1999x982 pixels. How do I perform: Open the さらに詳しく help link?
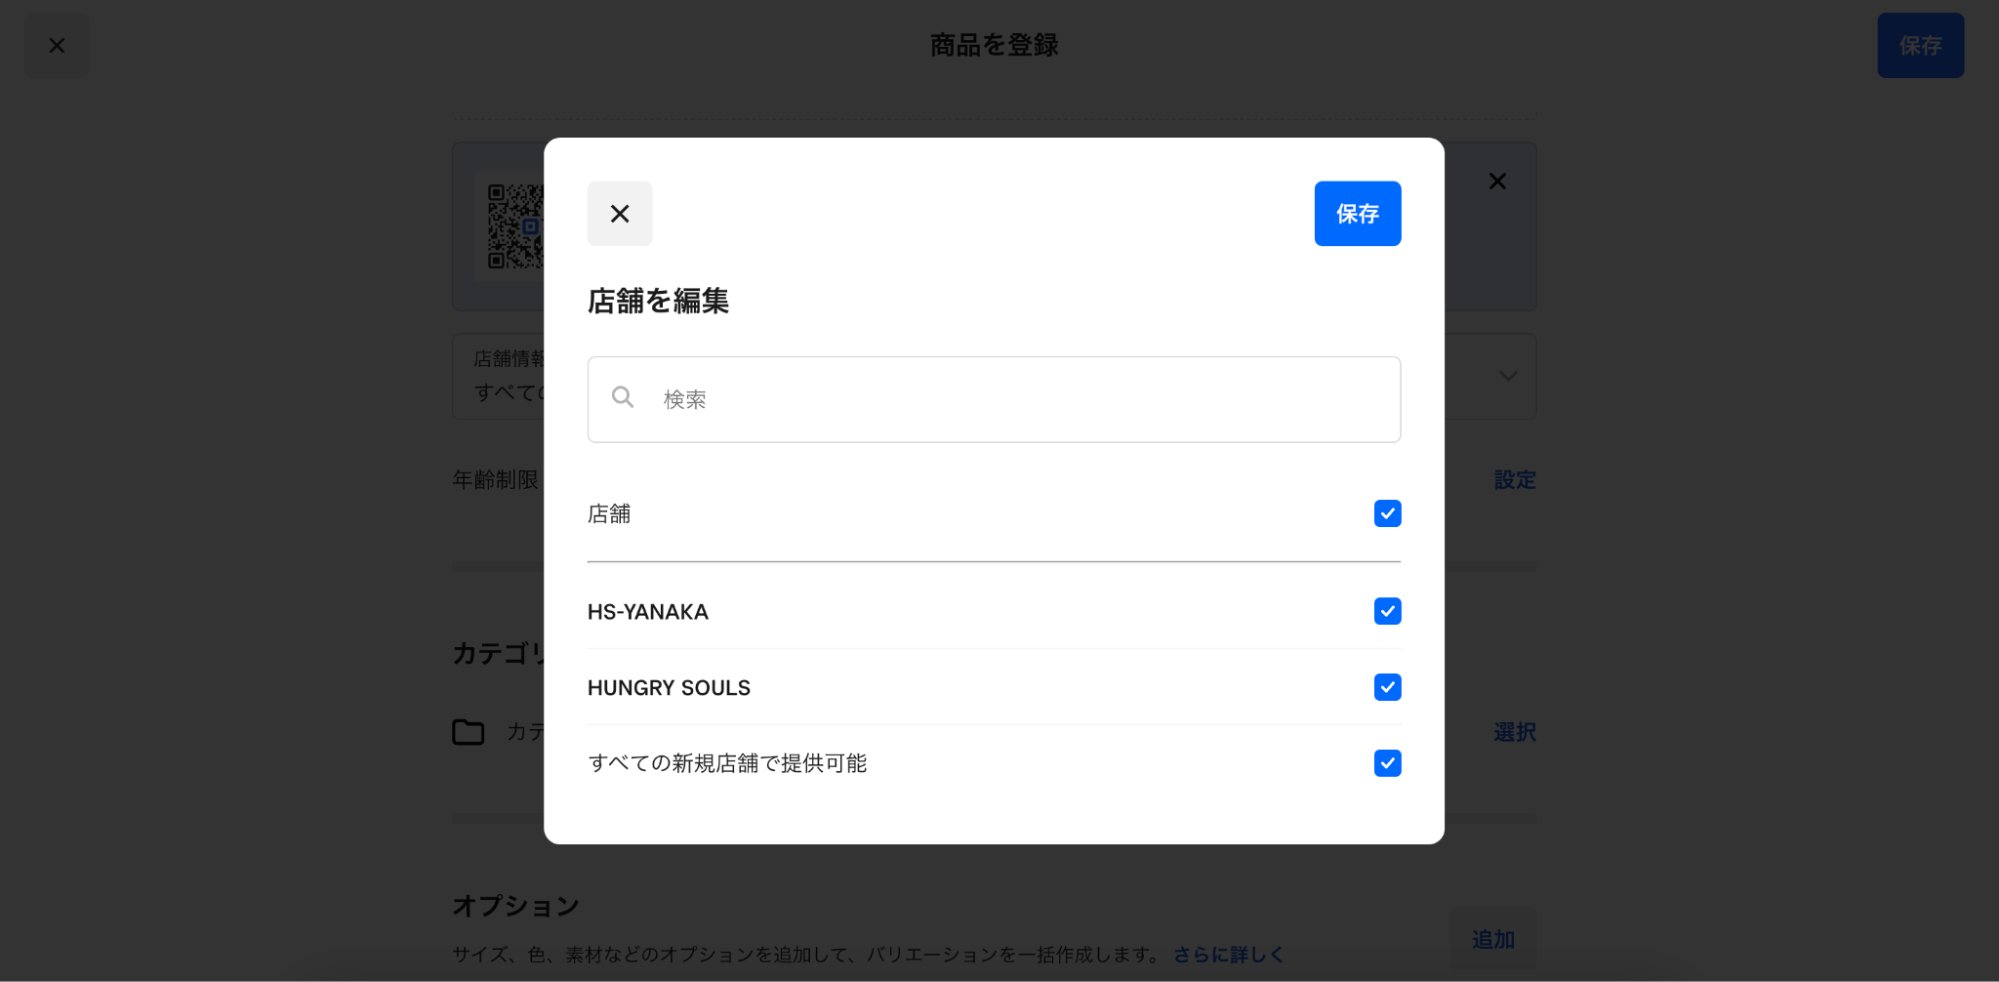[x=1227, y=954]
